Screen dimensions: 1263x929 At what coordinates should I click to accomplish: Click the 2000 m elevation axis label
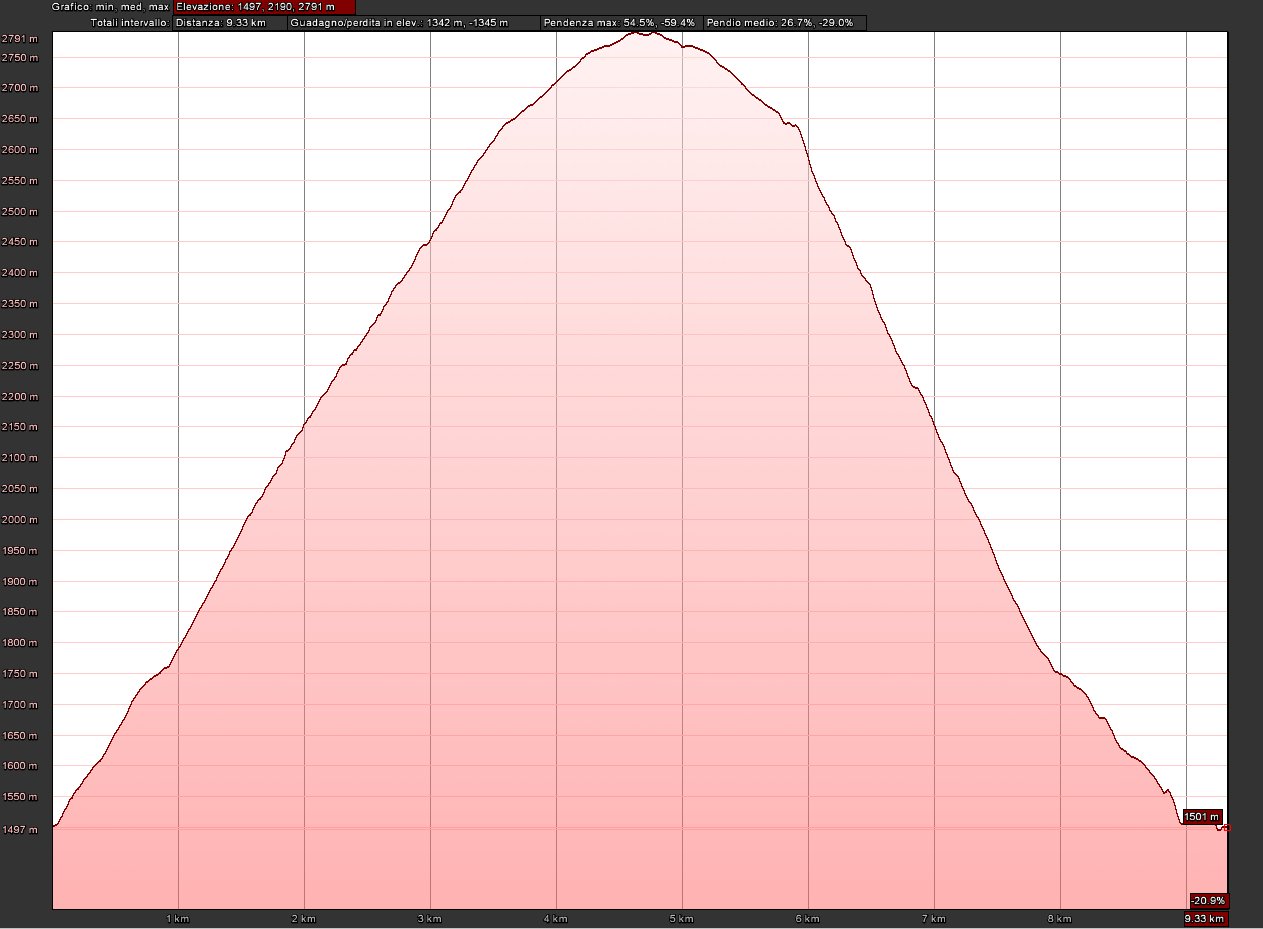[x=20, y=520]
